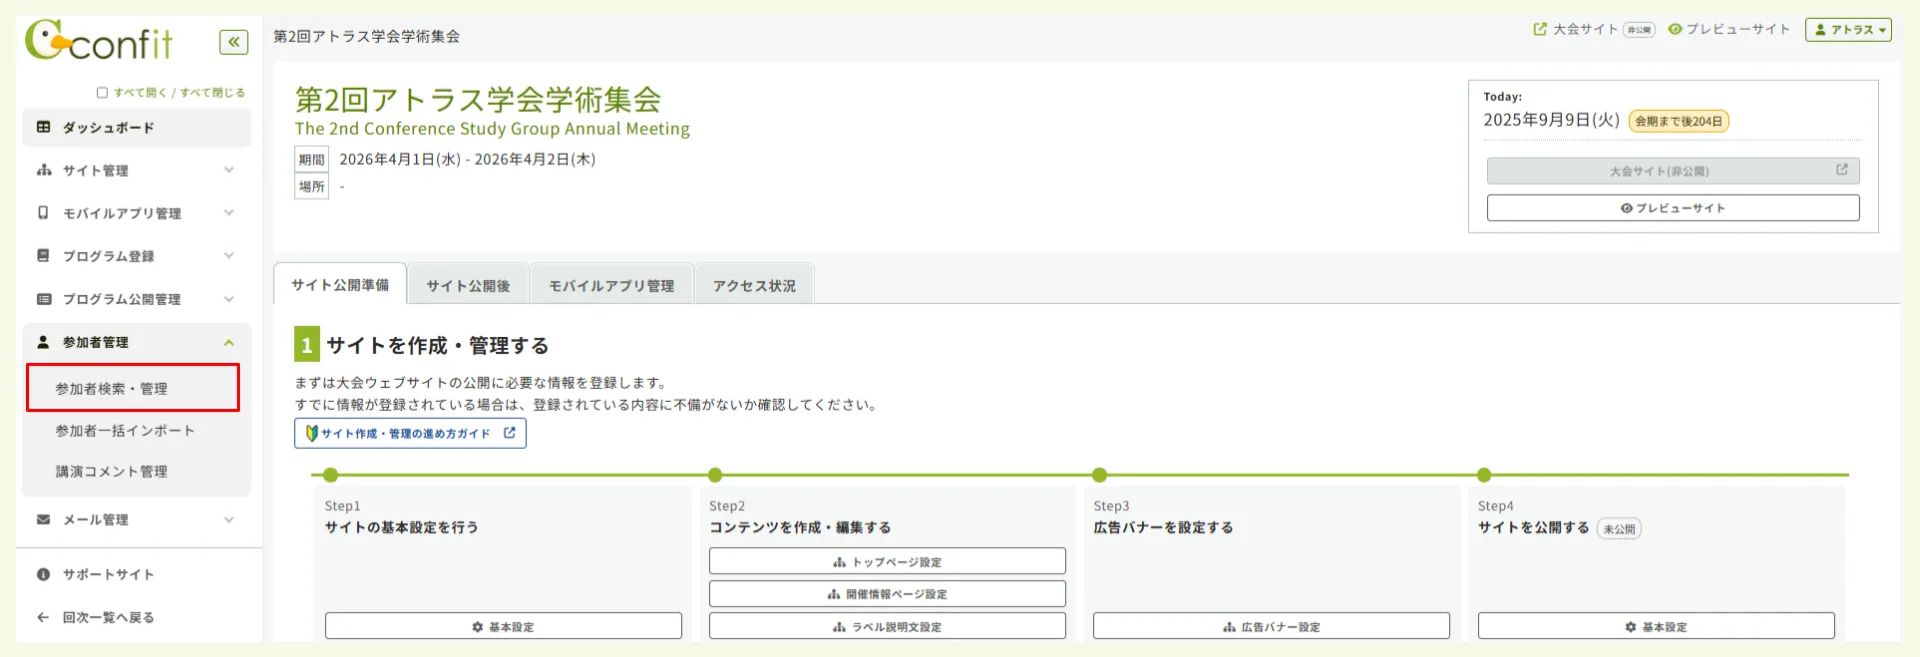Click sitemap icon on 広告バナー設定 button
The height and width of the screenshot is (657, 1920).
[1229, 627]
